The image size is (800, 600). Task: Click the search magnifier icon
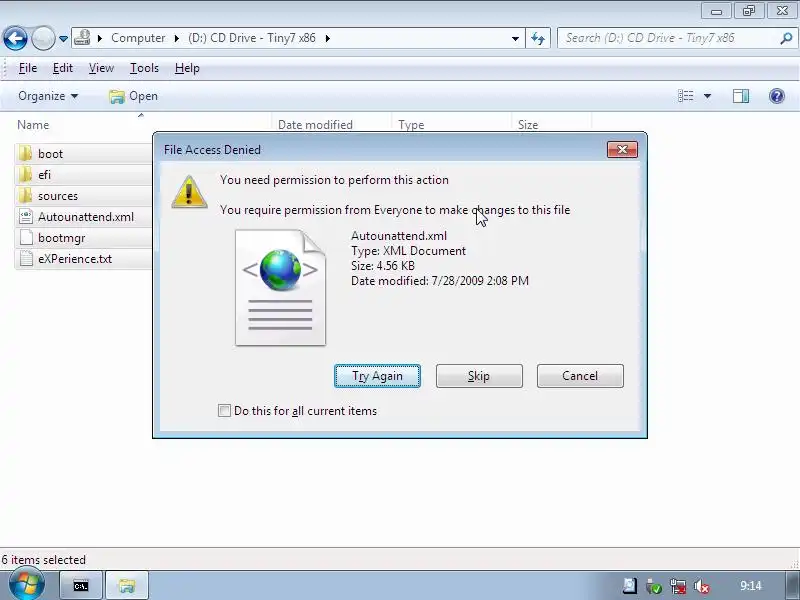pos(786,38)
